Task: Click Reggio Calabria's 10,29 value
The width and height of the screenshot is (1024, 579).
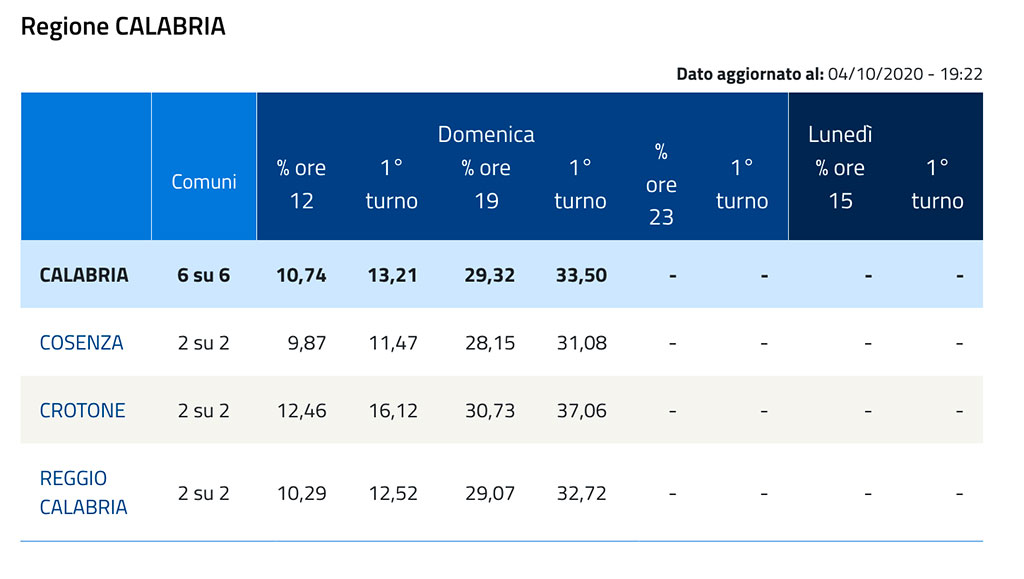Action: coord(302,493)
